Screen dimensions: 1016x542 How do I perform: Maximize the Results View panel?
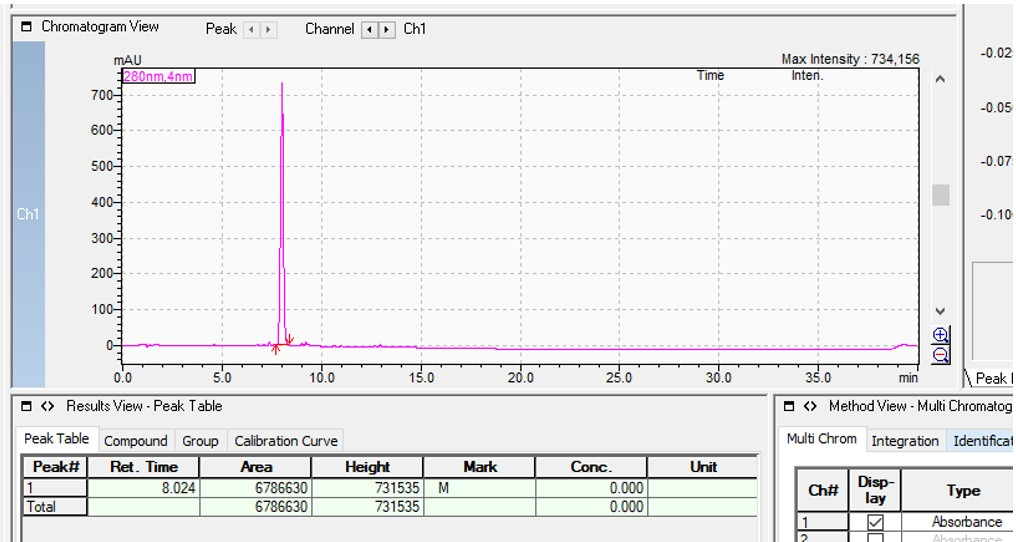[26, 406]
